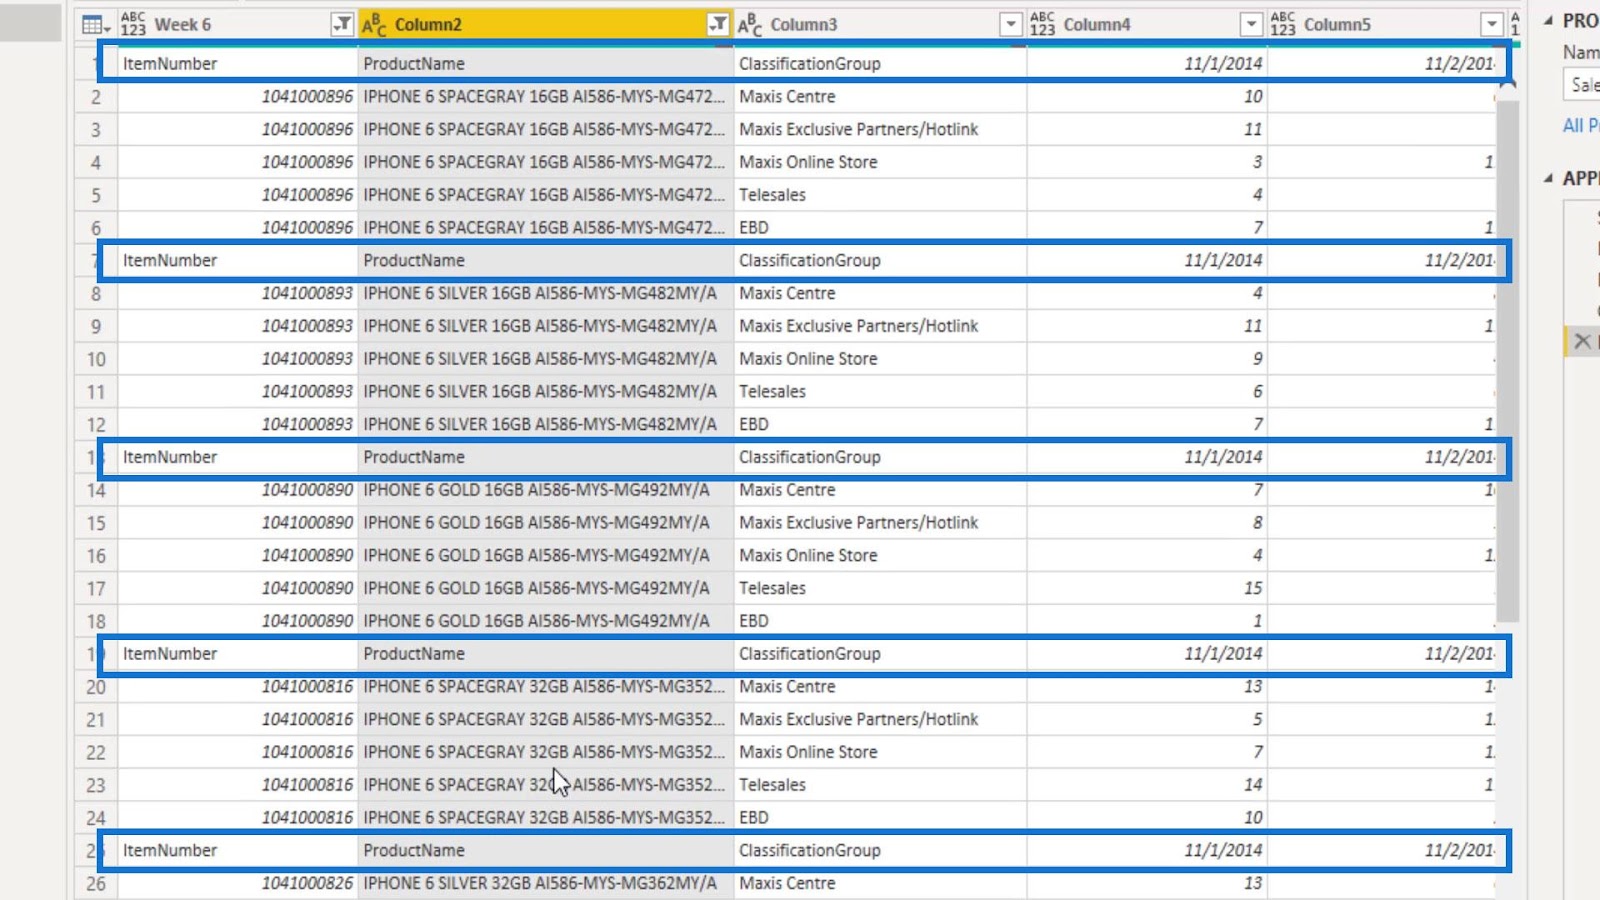Screen dimensions: 1600x900
Task: Open the Column3 filter dropdown
Action: (1011, 25)
